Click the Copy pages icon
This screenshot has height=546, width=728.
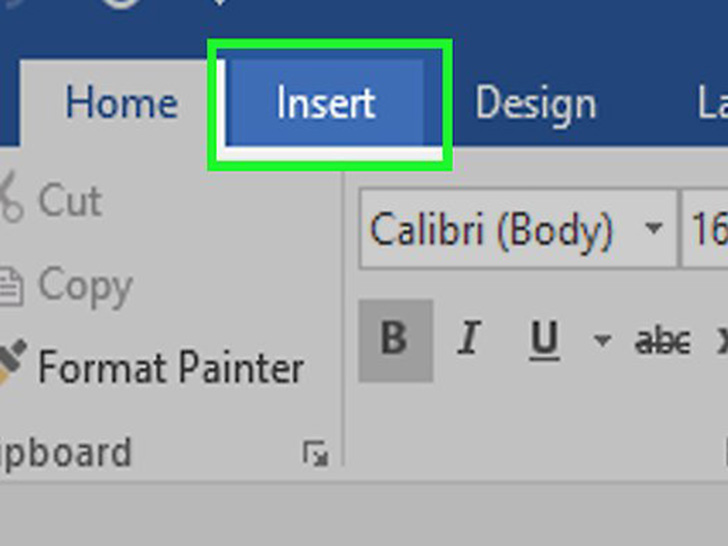click(x=9, y=287)
